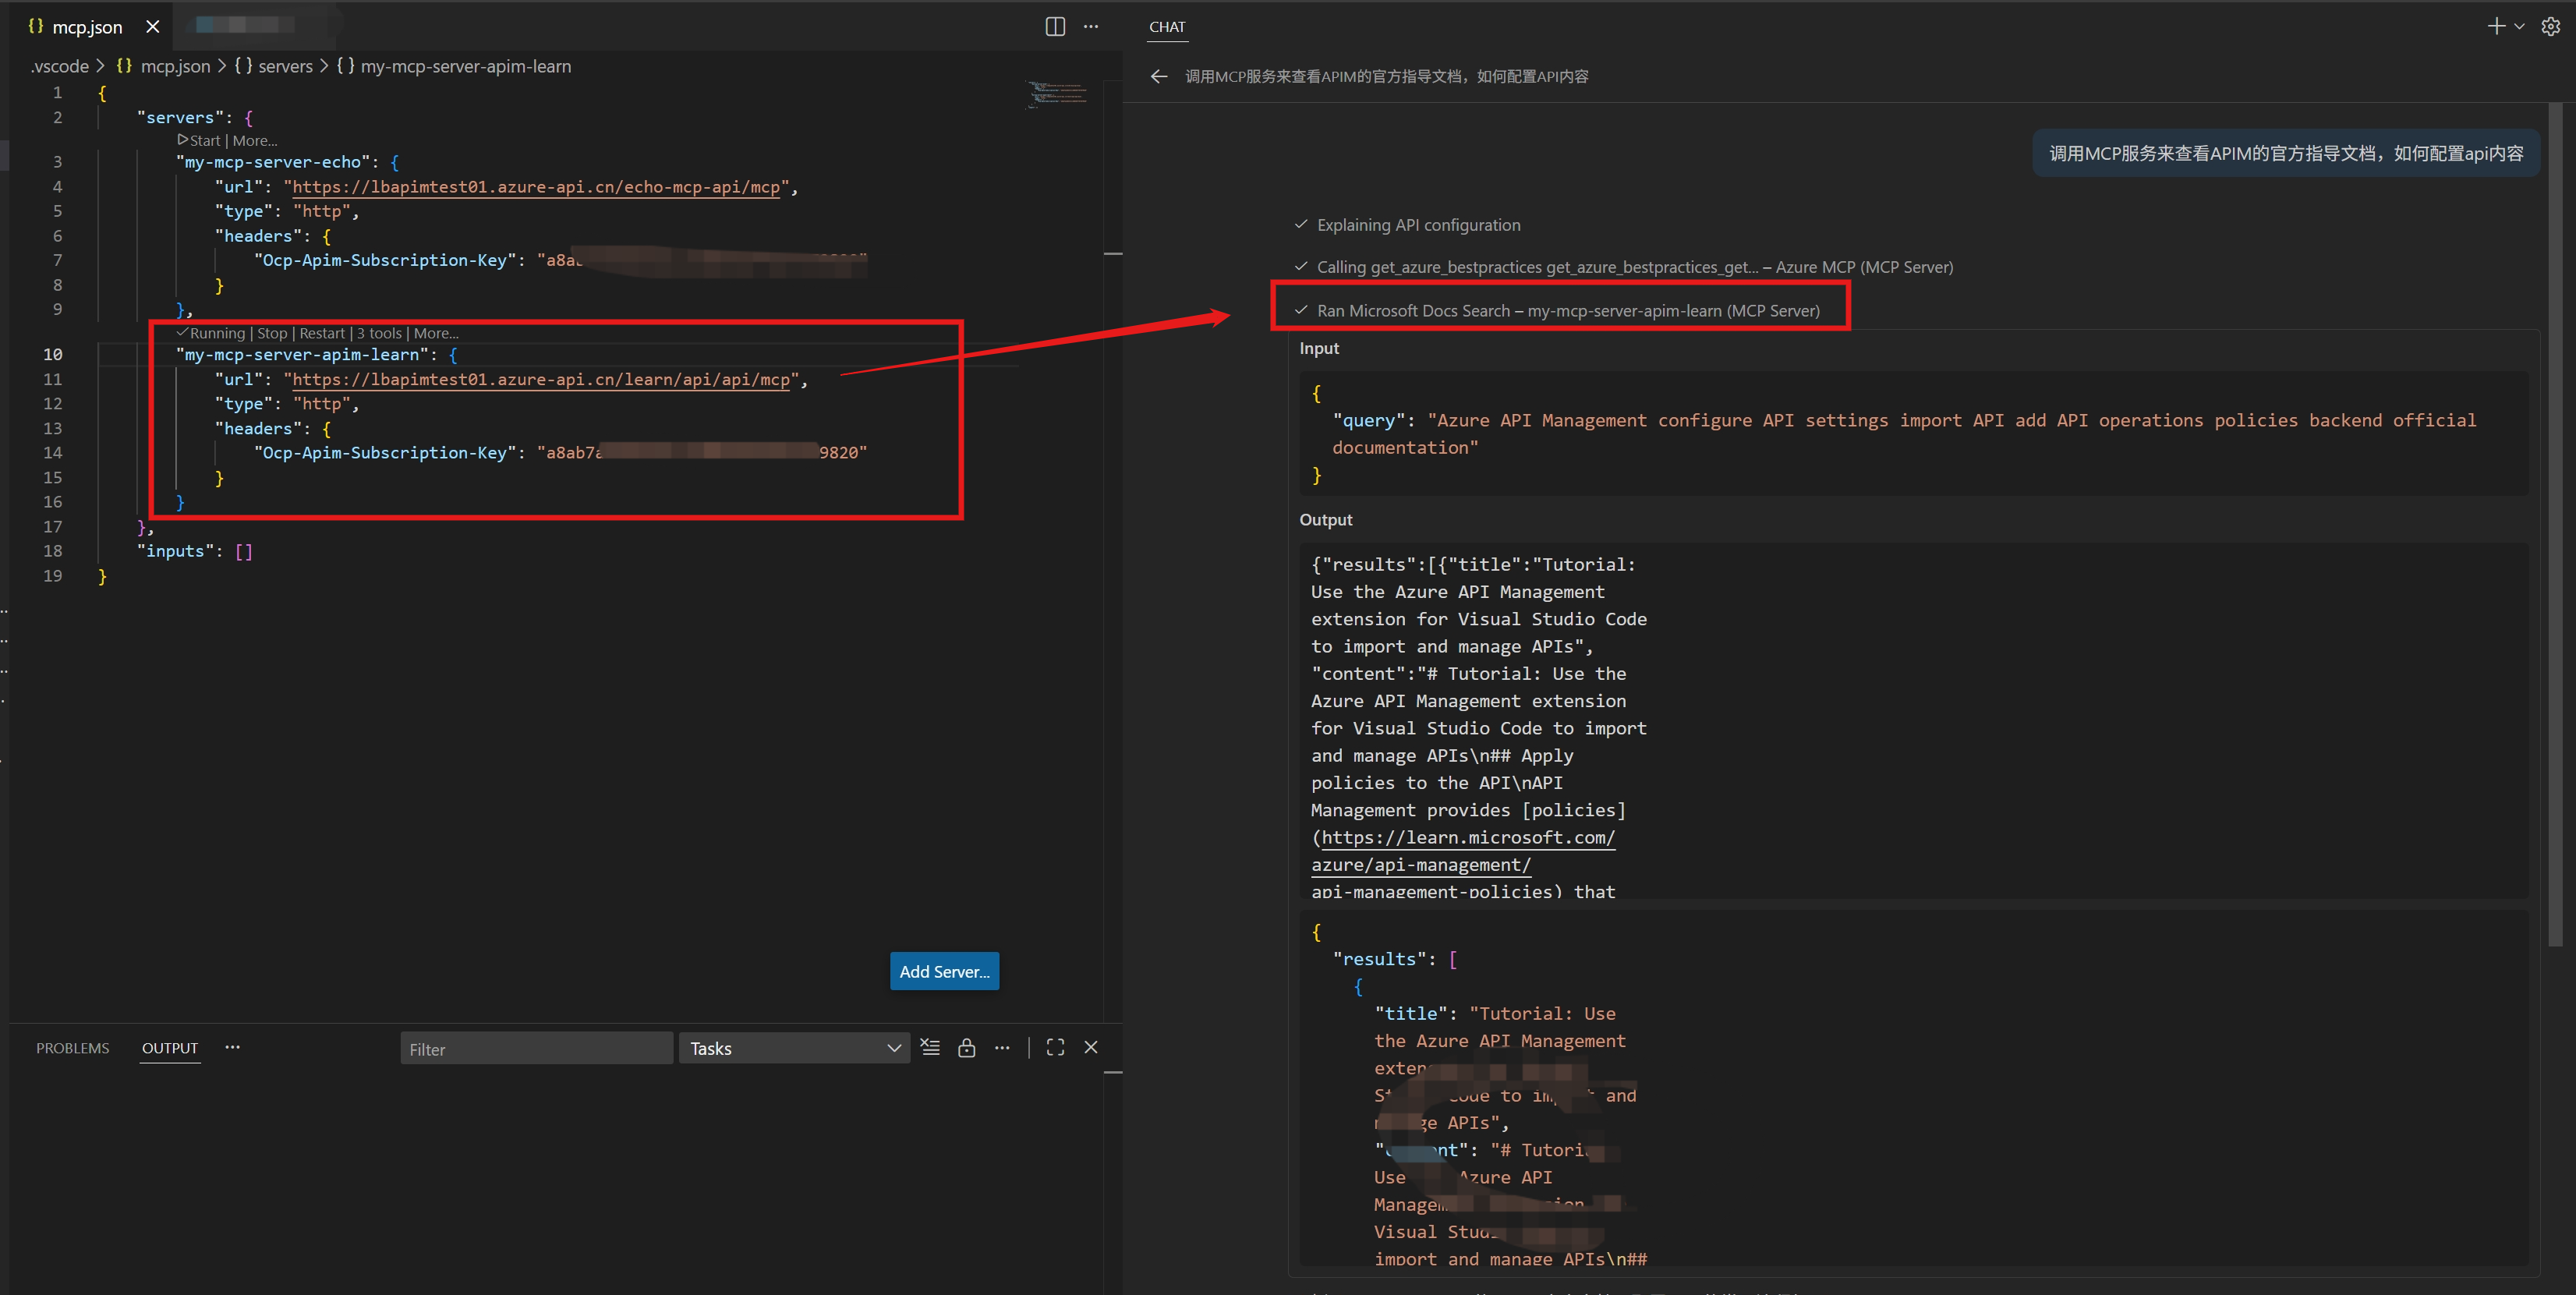Restart the my-mcp-server-apim-learn server

pos(321,334)
